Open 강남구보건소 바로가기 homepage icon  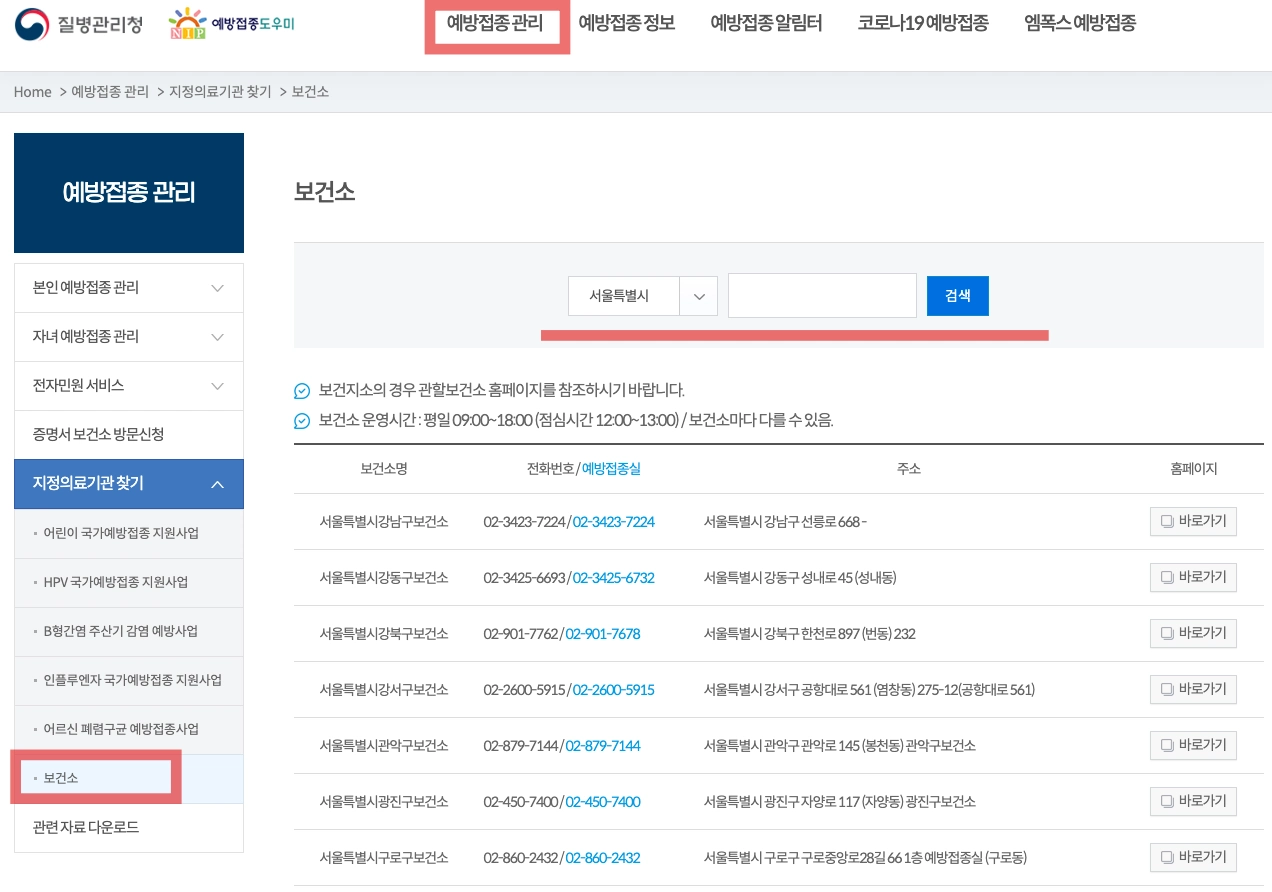(1193, 521)
